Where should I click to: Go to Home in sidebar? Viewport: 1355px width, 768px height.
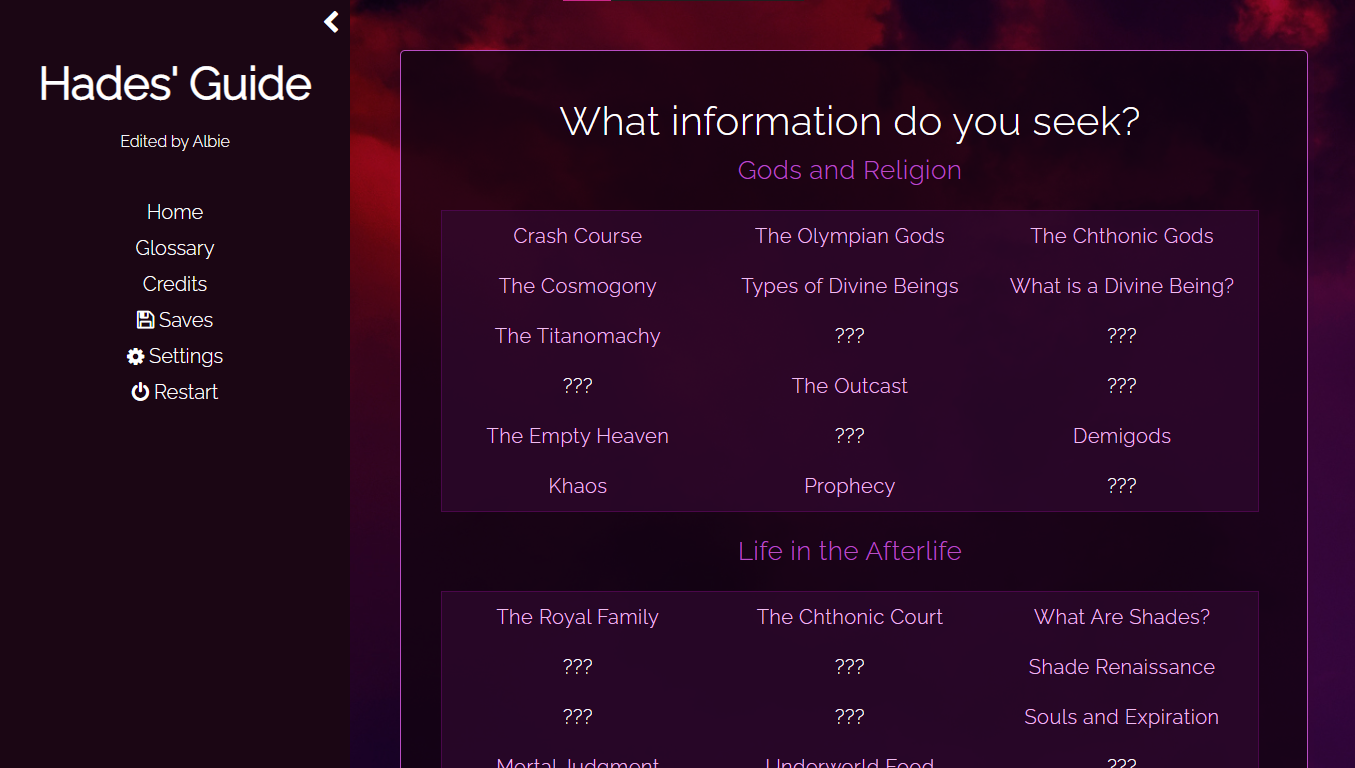pos(175,212)
